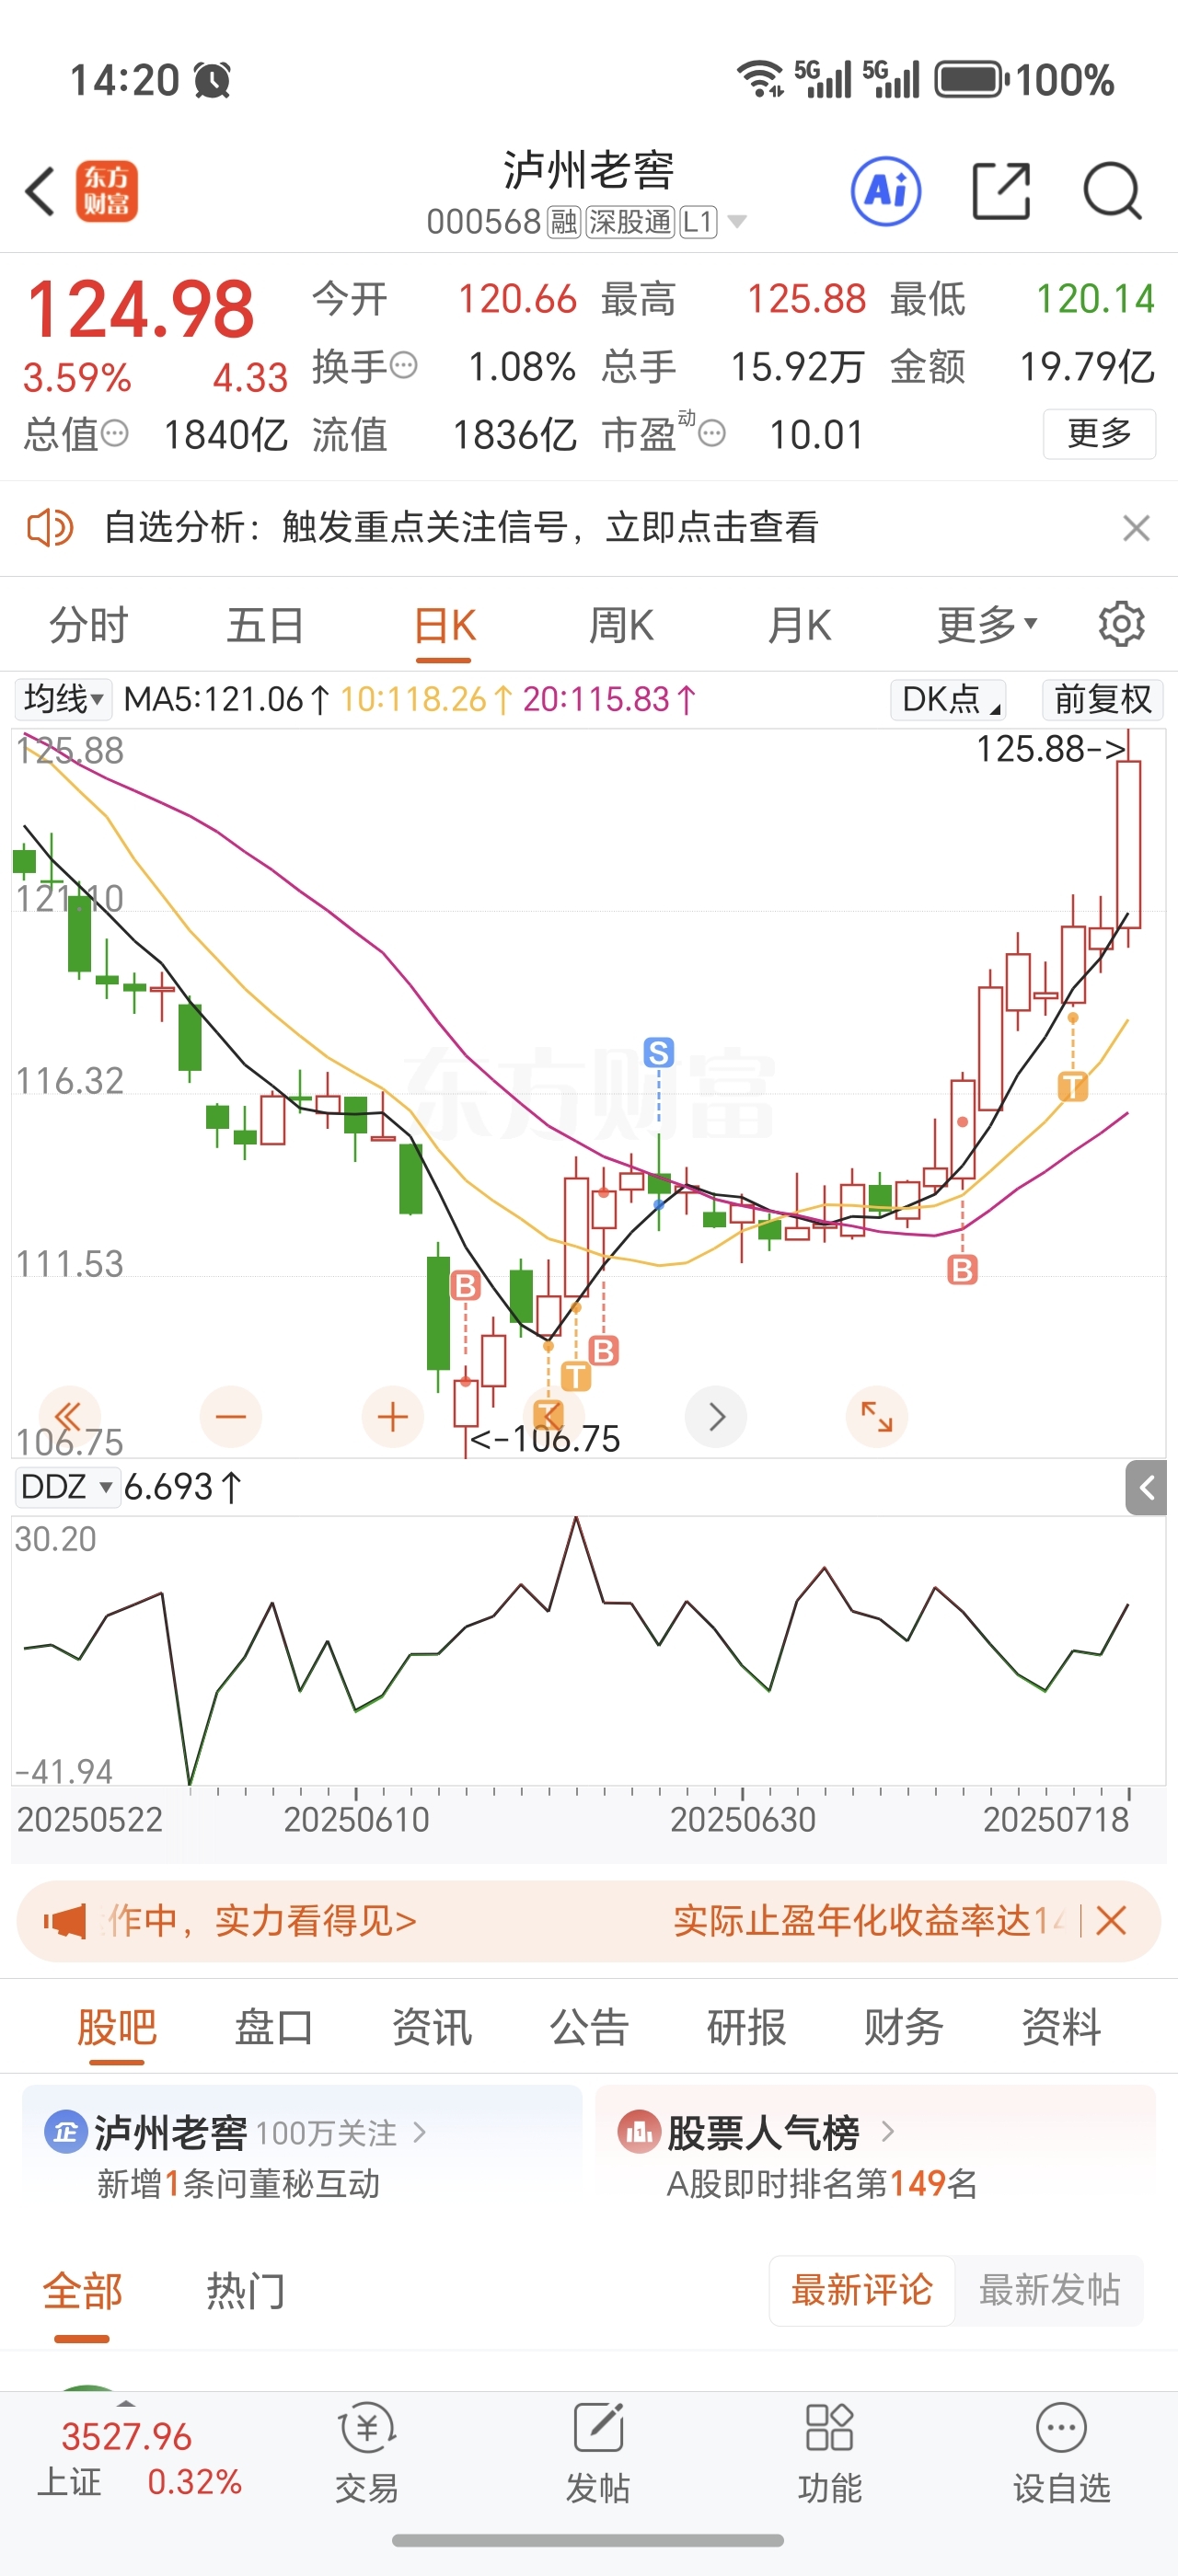
Task: Dismiss the 自选分析 notice bar
Action: (x=1136, y=527)
